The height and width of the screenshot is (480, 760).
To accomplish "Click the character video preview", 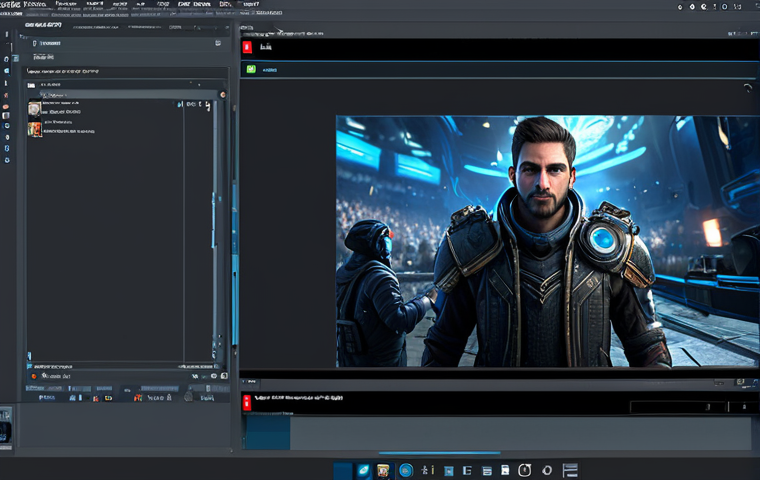I will pyautogui.click(x=547, y=240).
